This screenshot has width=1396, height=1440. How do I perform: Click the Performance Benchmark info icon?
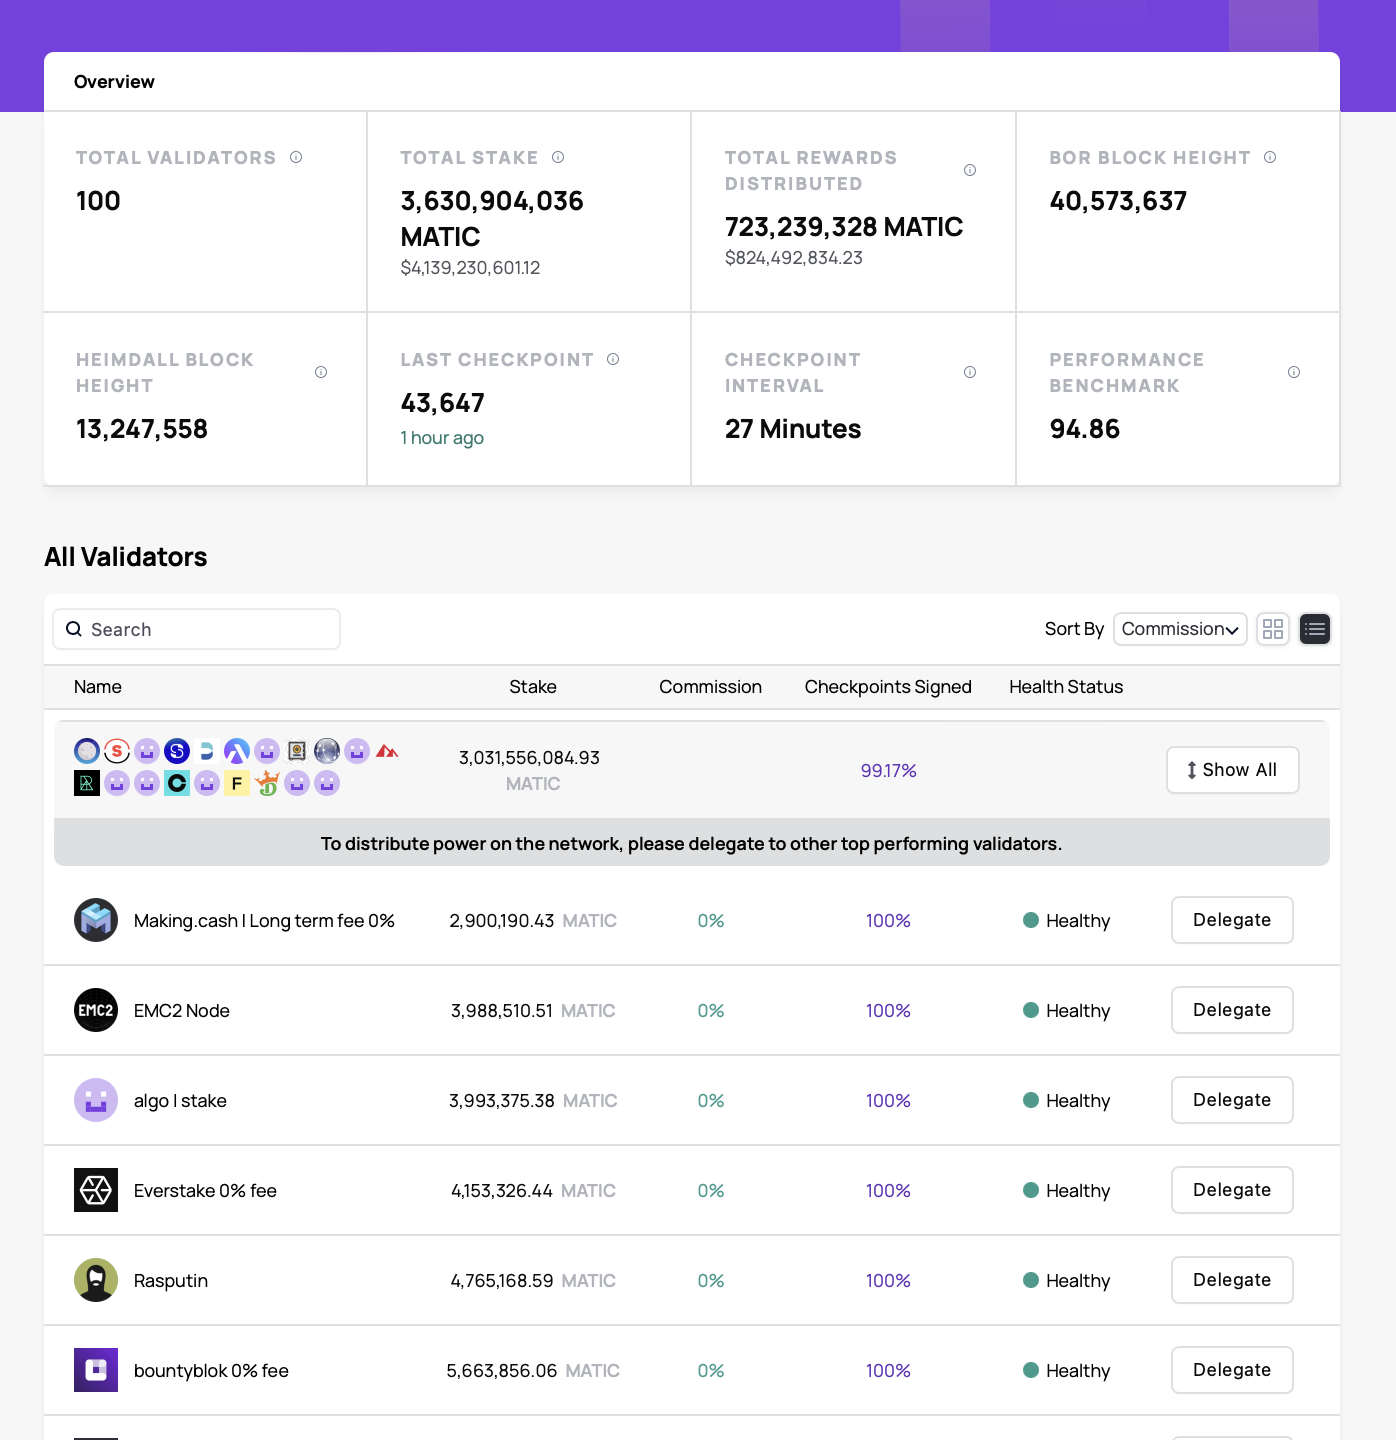(1294, 372)
